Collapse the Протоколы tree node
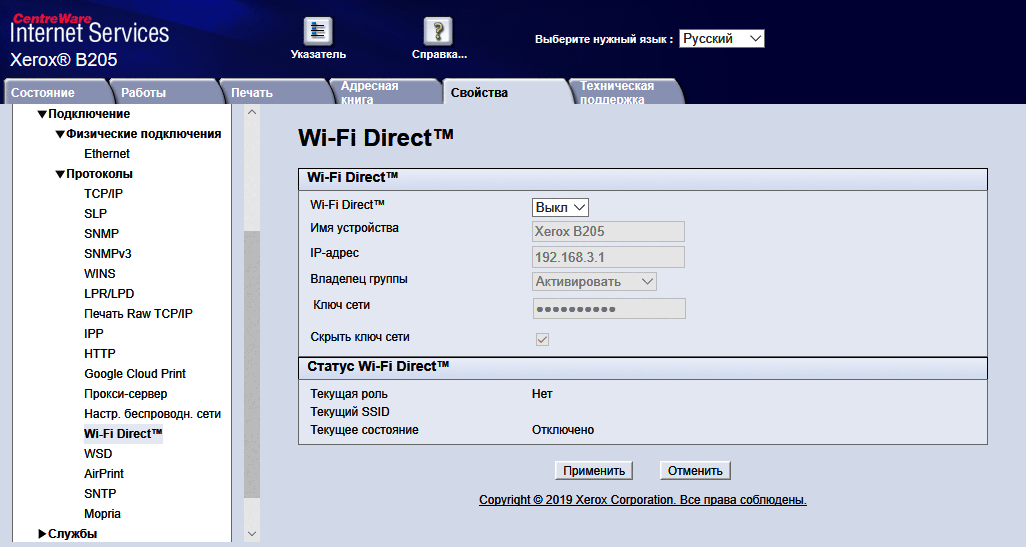This screenshot has width=1026, height=547. point(60,174)
